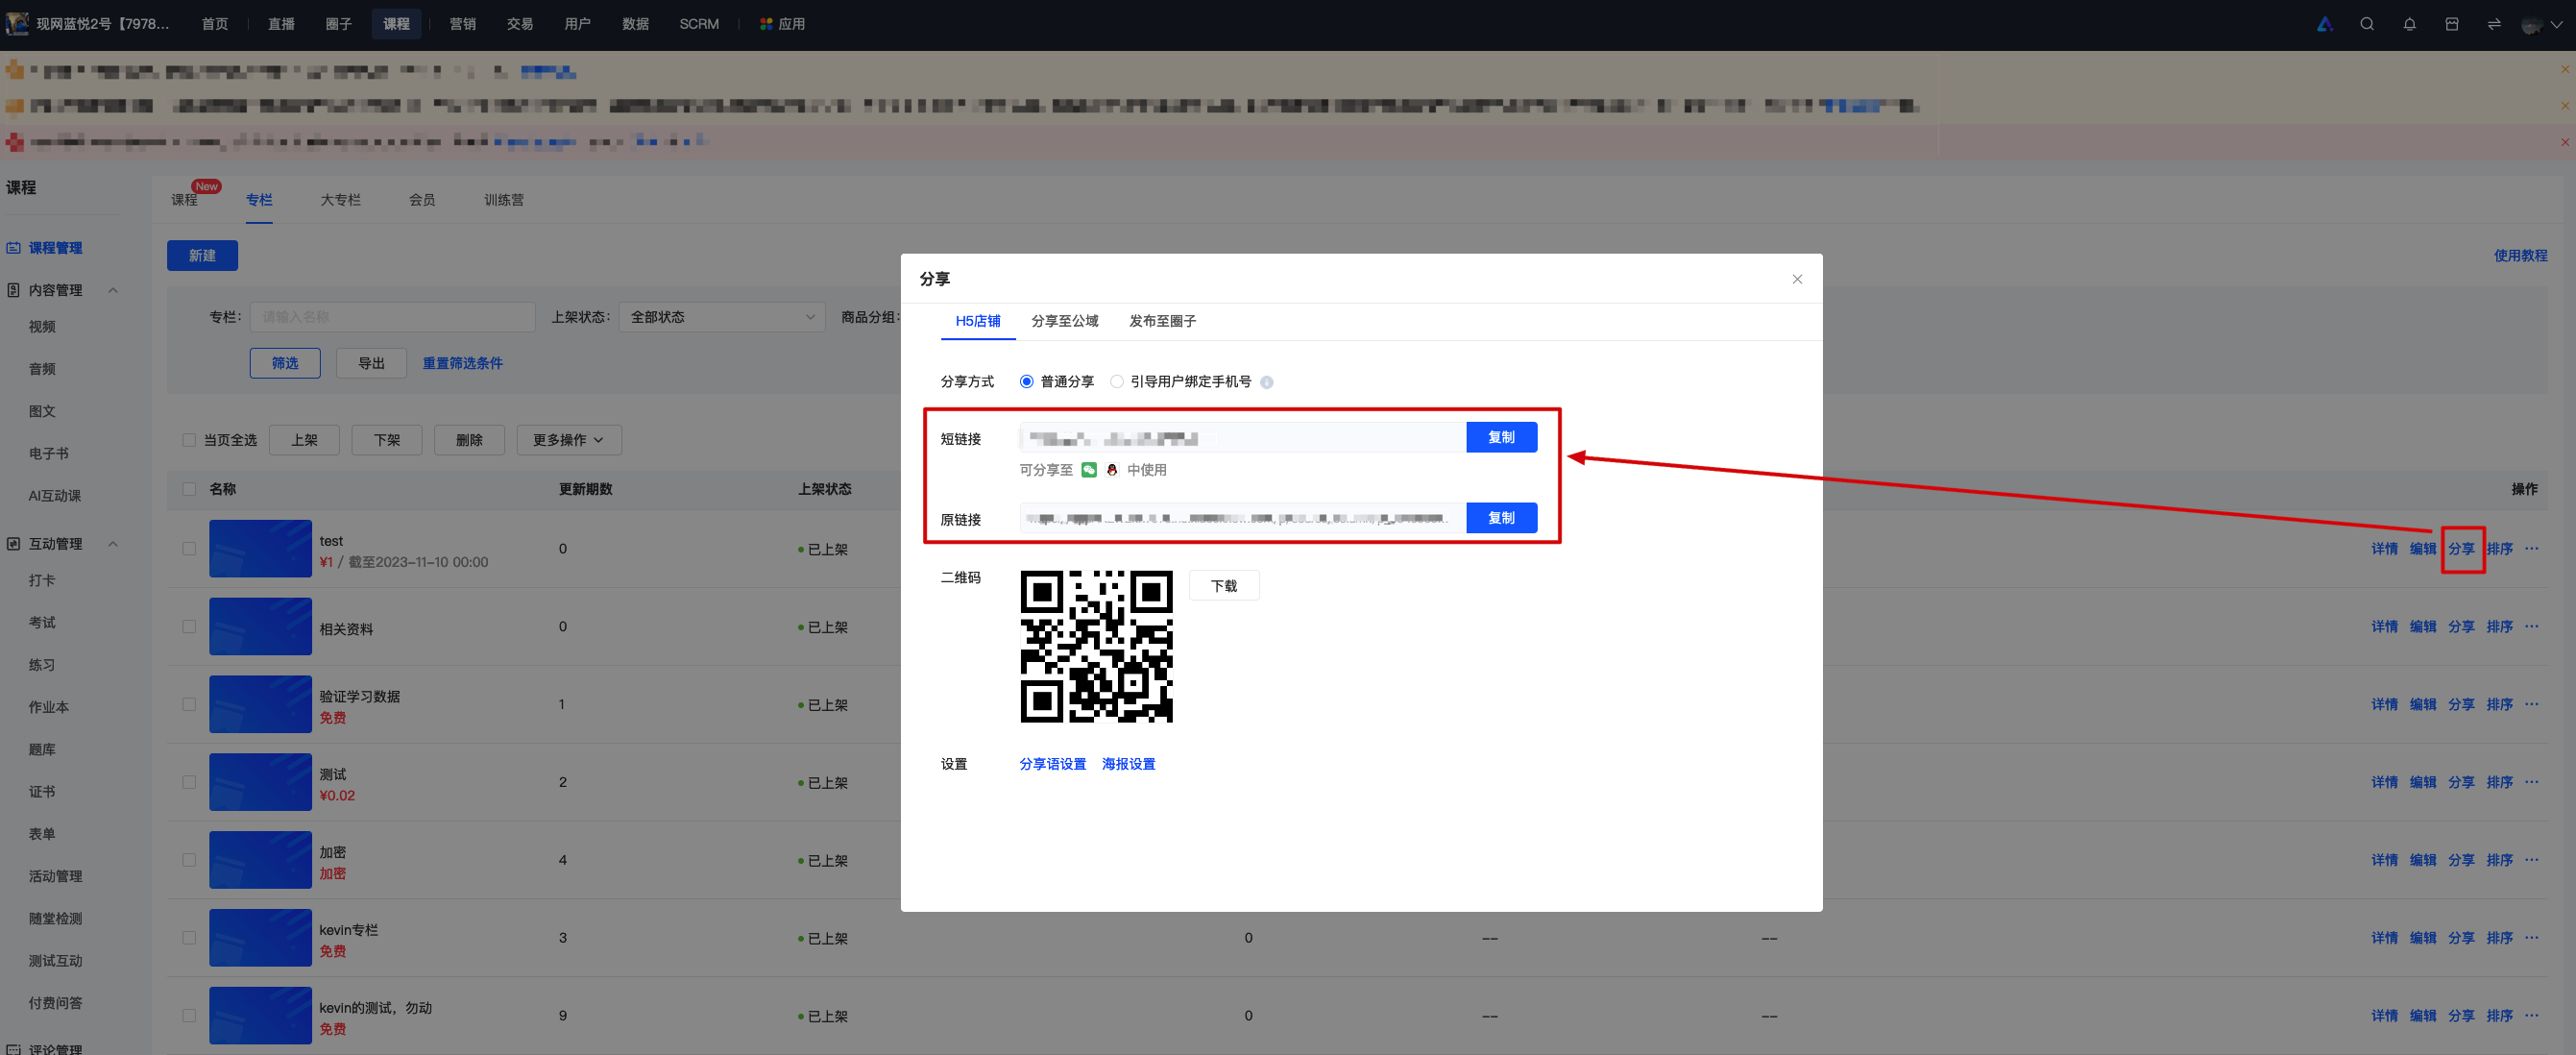Open the 更多操作 dropdown

(569, 440)
